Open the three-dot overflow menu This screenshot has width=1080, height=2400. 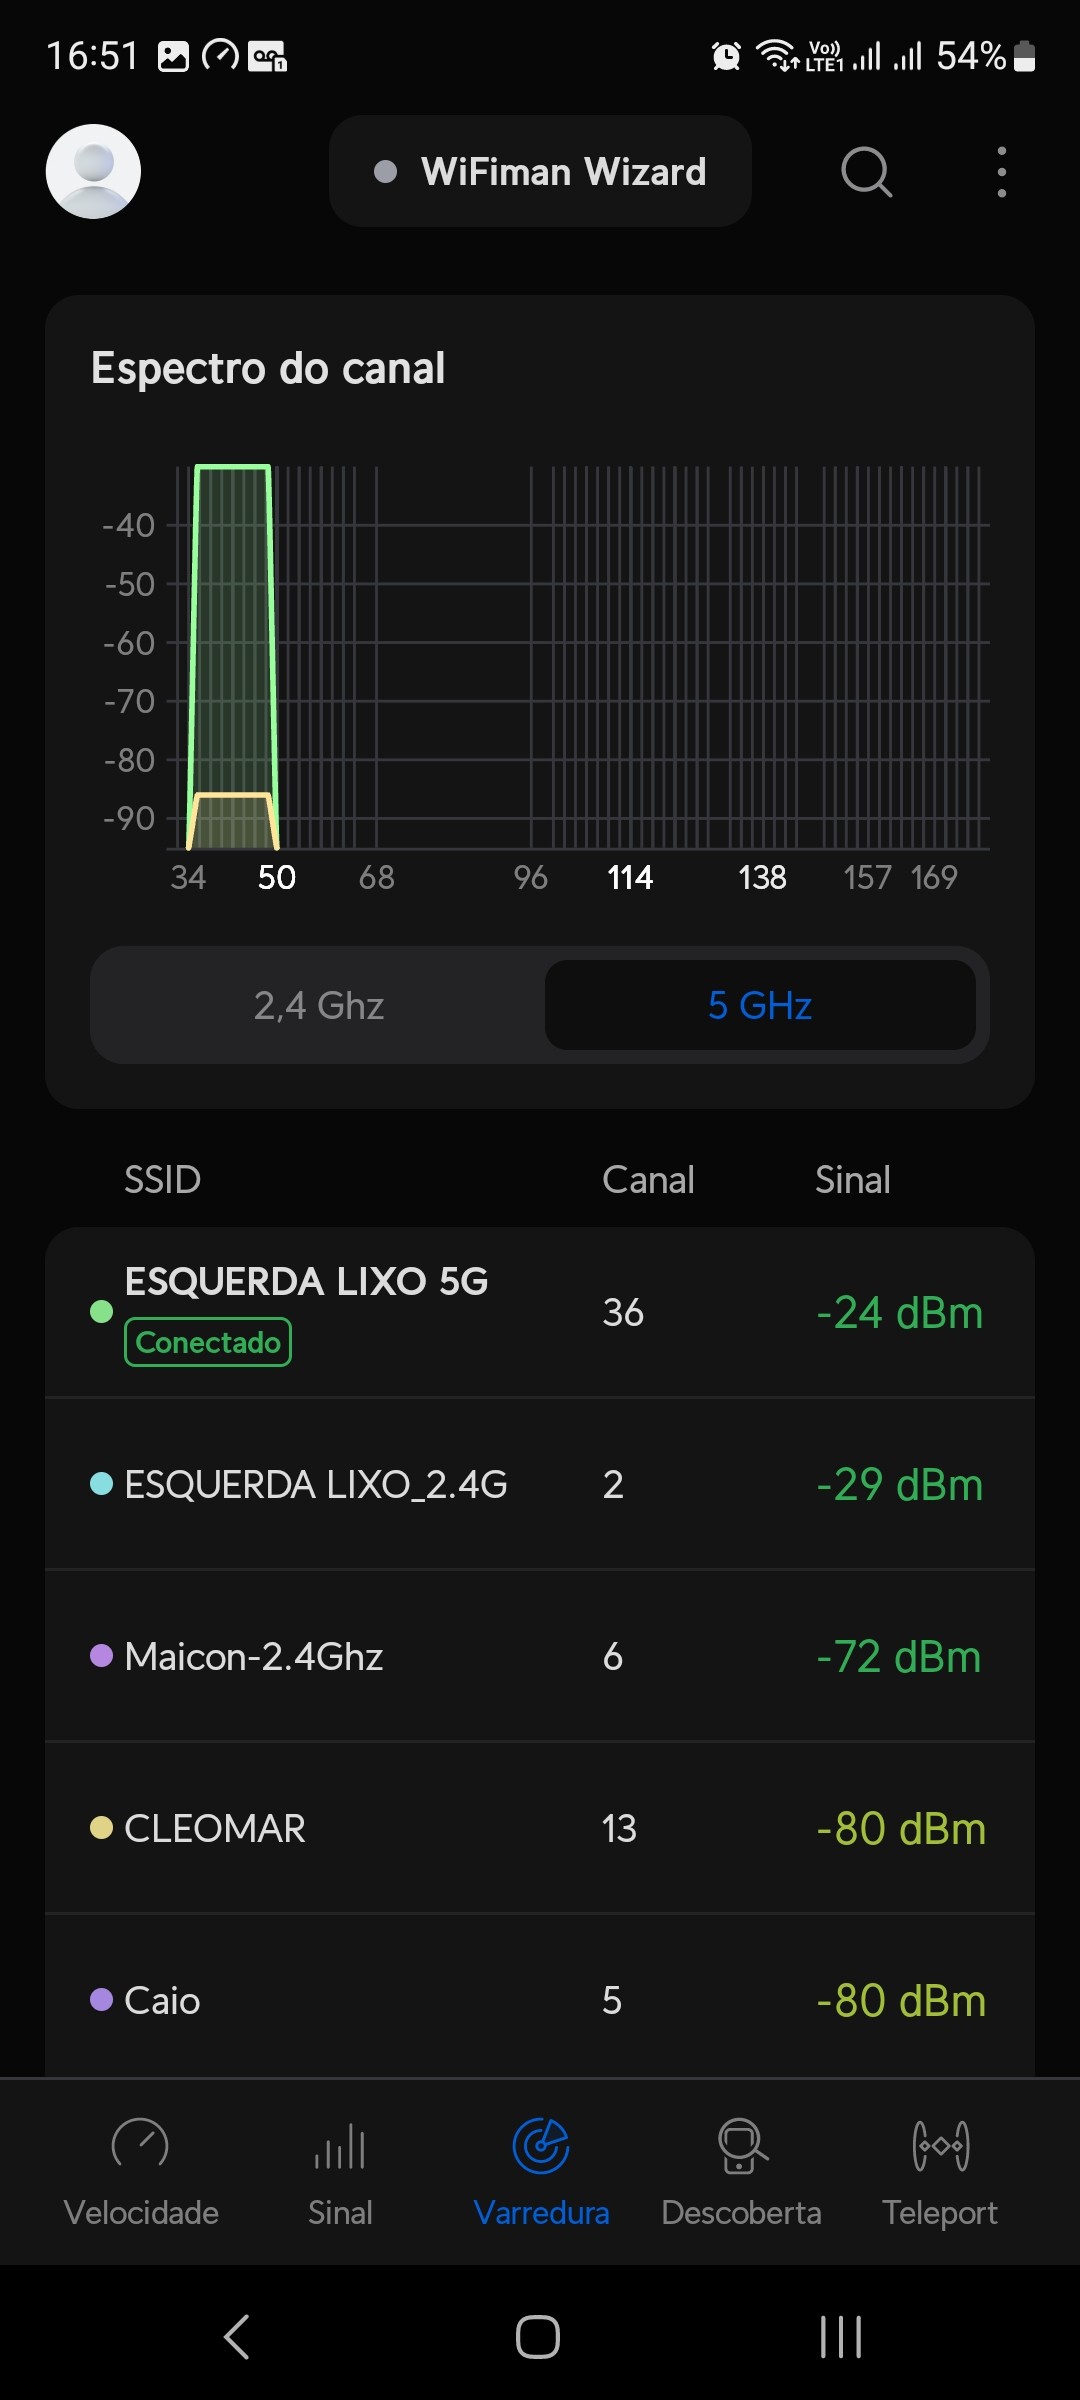tap(1001, 172)
